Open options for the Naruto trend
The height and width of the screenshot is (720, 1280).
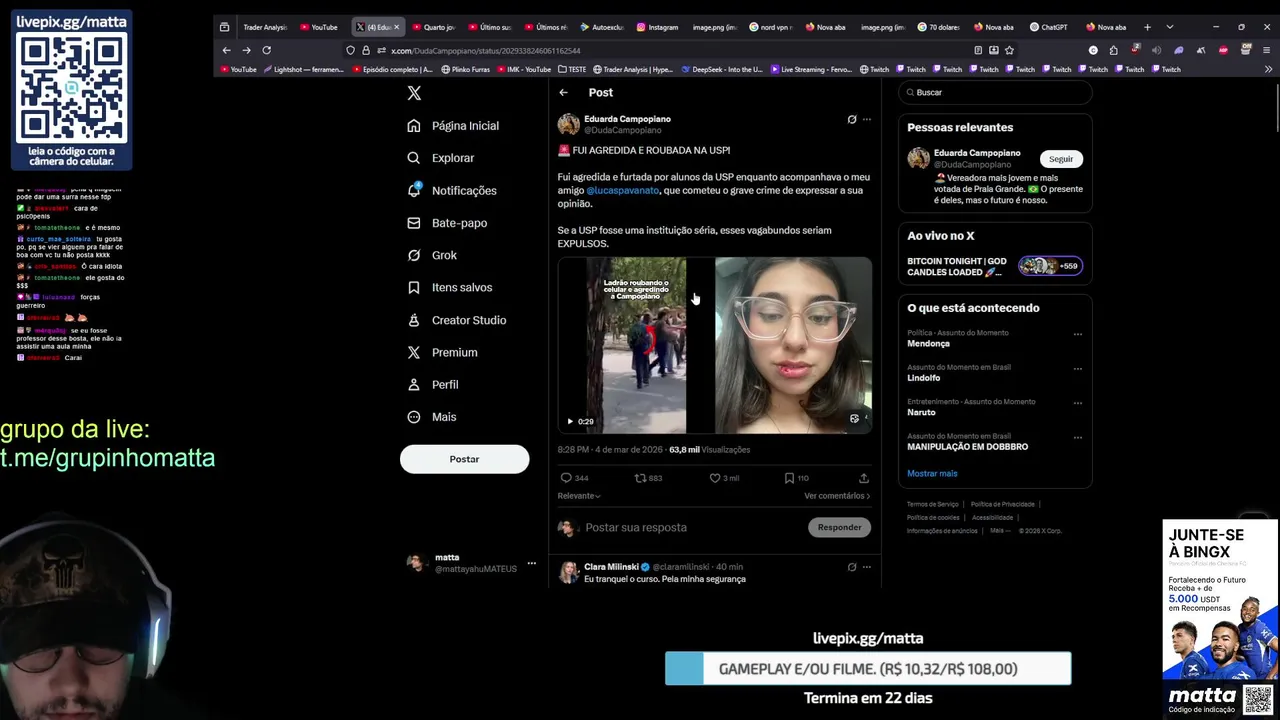(1078, 403)
